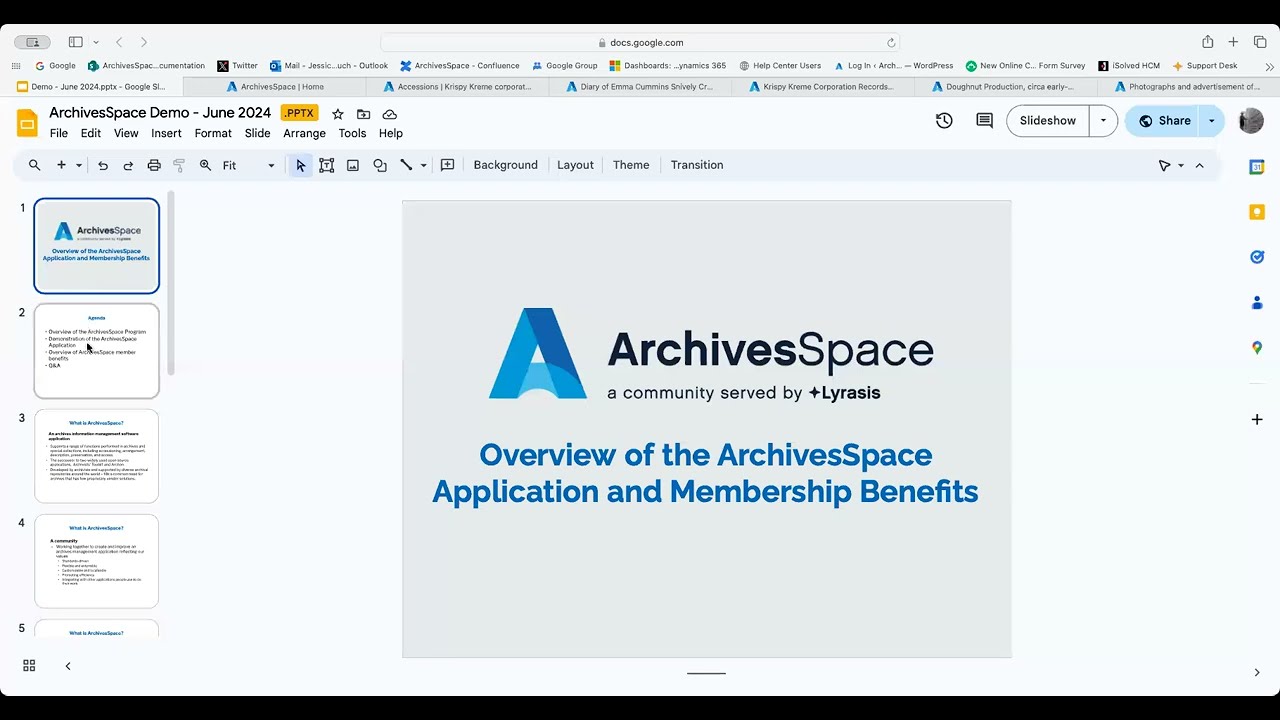
Task: Switch to ArchivesSpace | Home browser tab
Action: pos(275,87)
